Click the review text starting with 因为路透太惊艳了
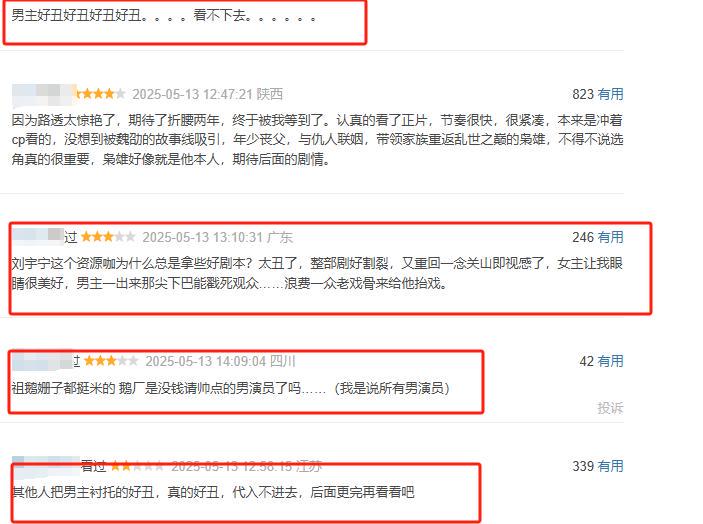This screenshot has height=524, width=703. 317,139
